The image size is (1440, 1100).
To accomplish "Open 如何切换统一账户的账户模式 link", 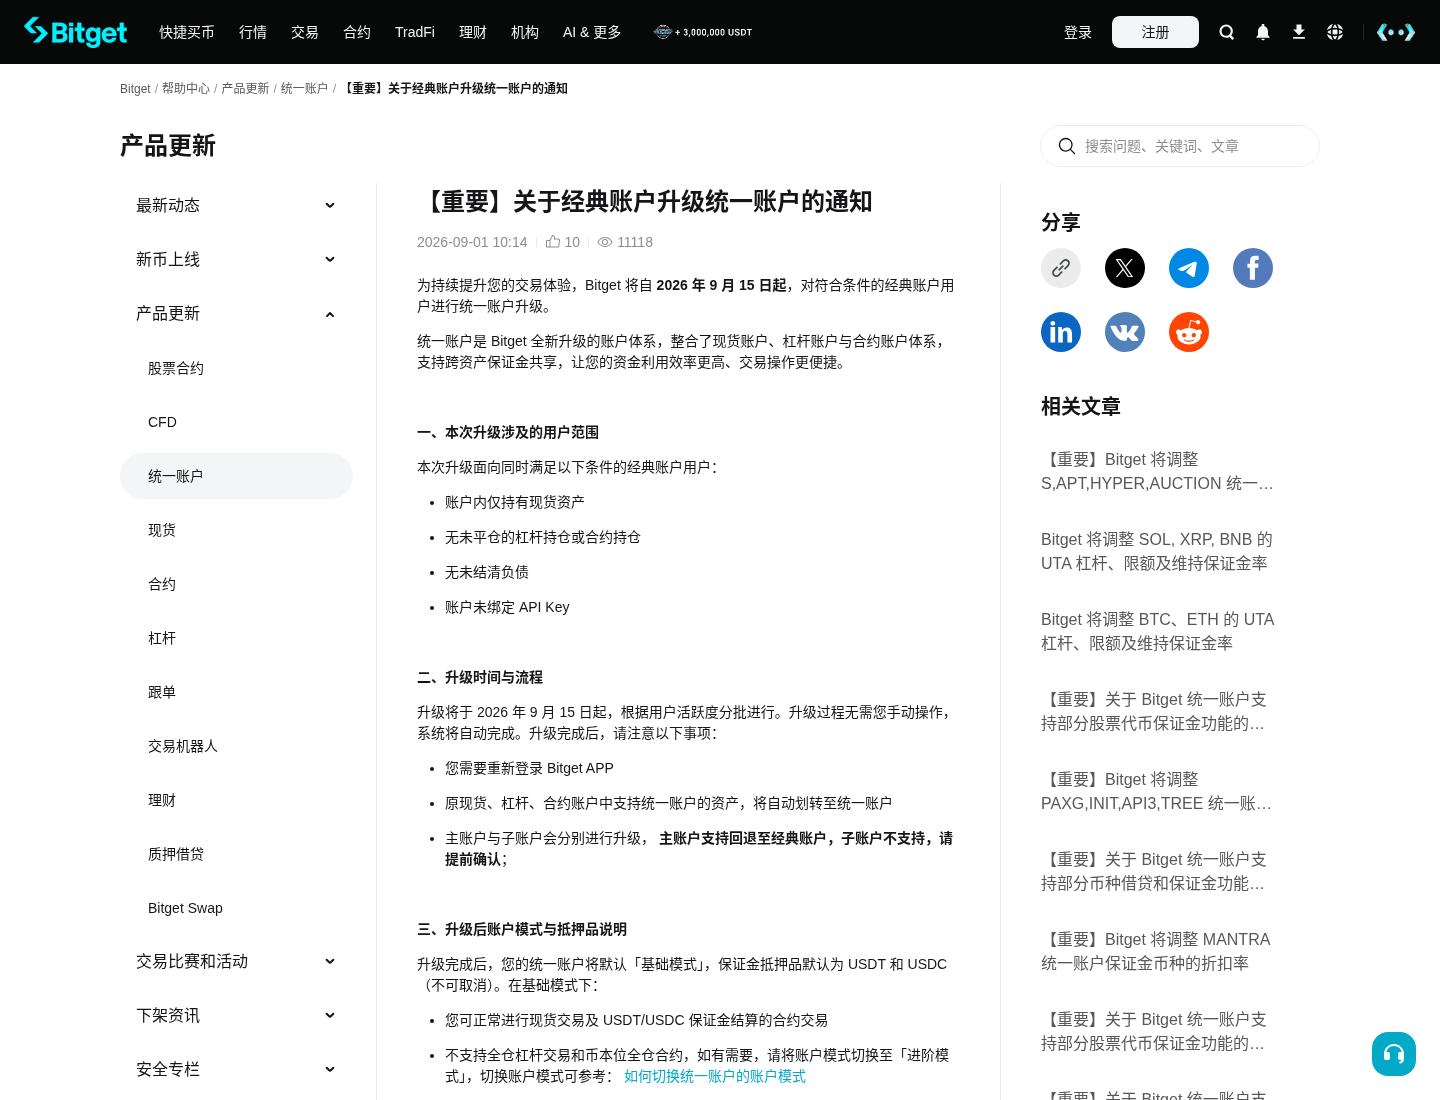I will click(715, 1076).
